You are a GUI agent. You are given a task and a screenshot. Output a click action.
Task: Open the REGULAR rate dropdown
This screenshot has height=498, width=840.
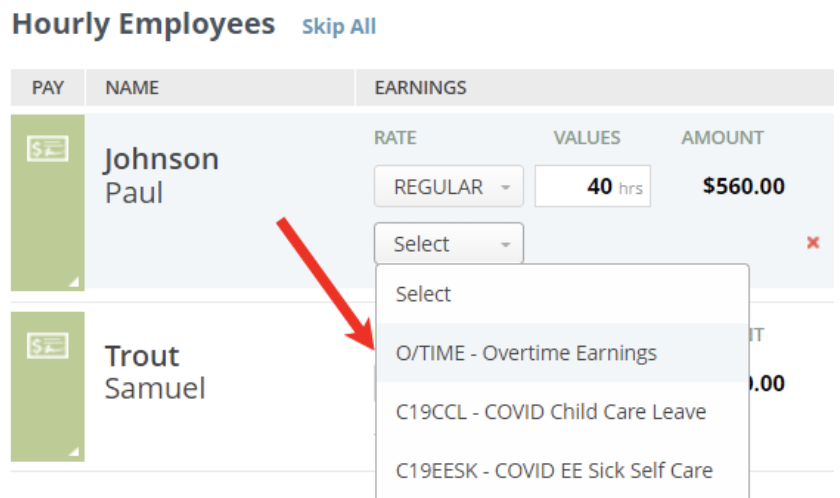point(448,187)
